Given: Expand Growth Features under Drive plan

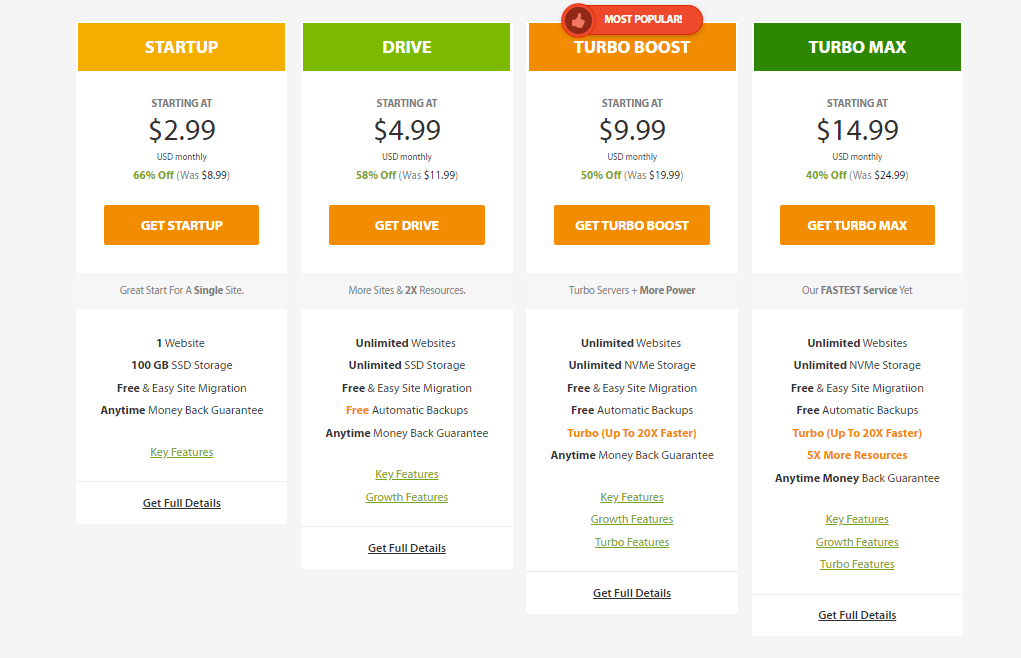Looking at the screenshot, I should point(407,497).
